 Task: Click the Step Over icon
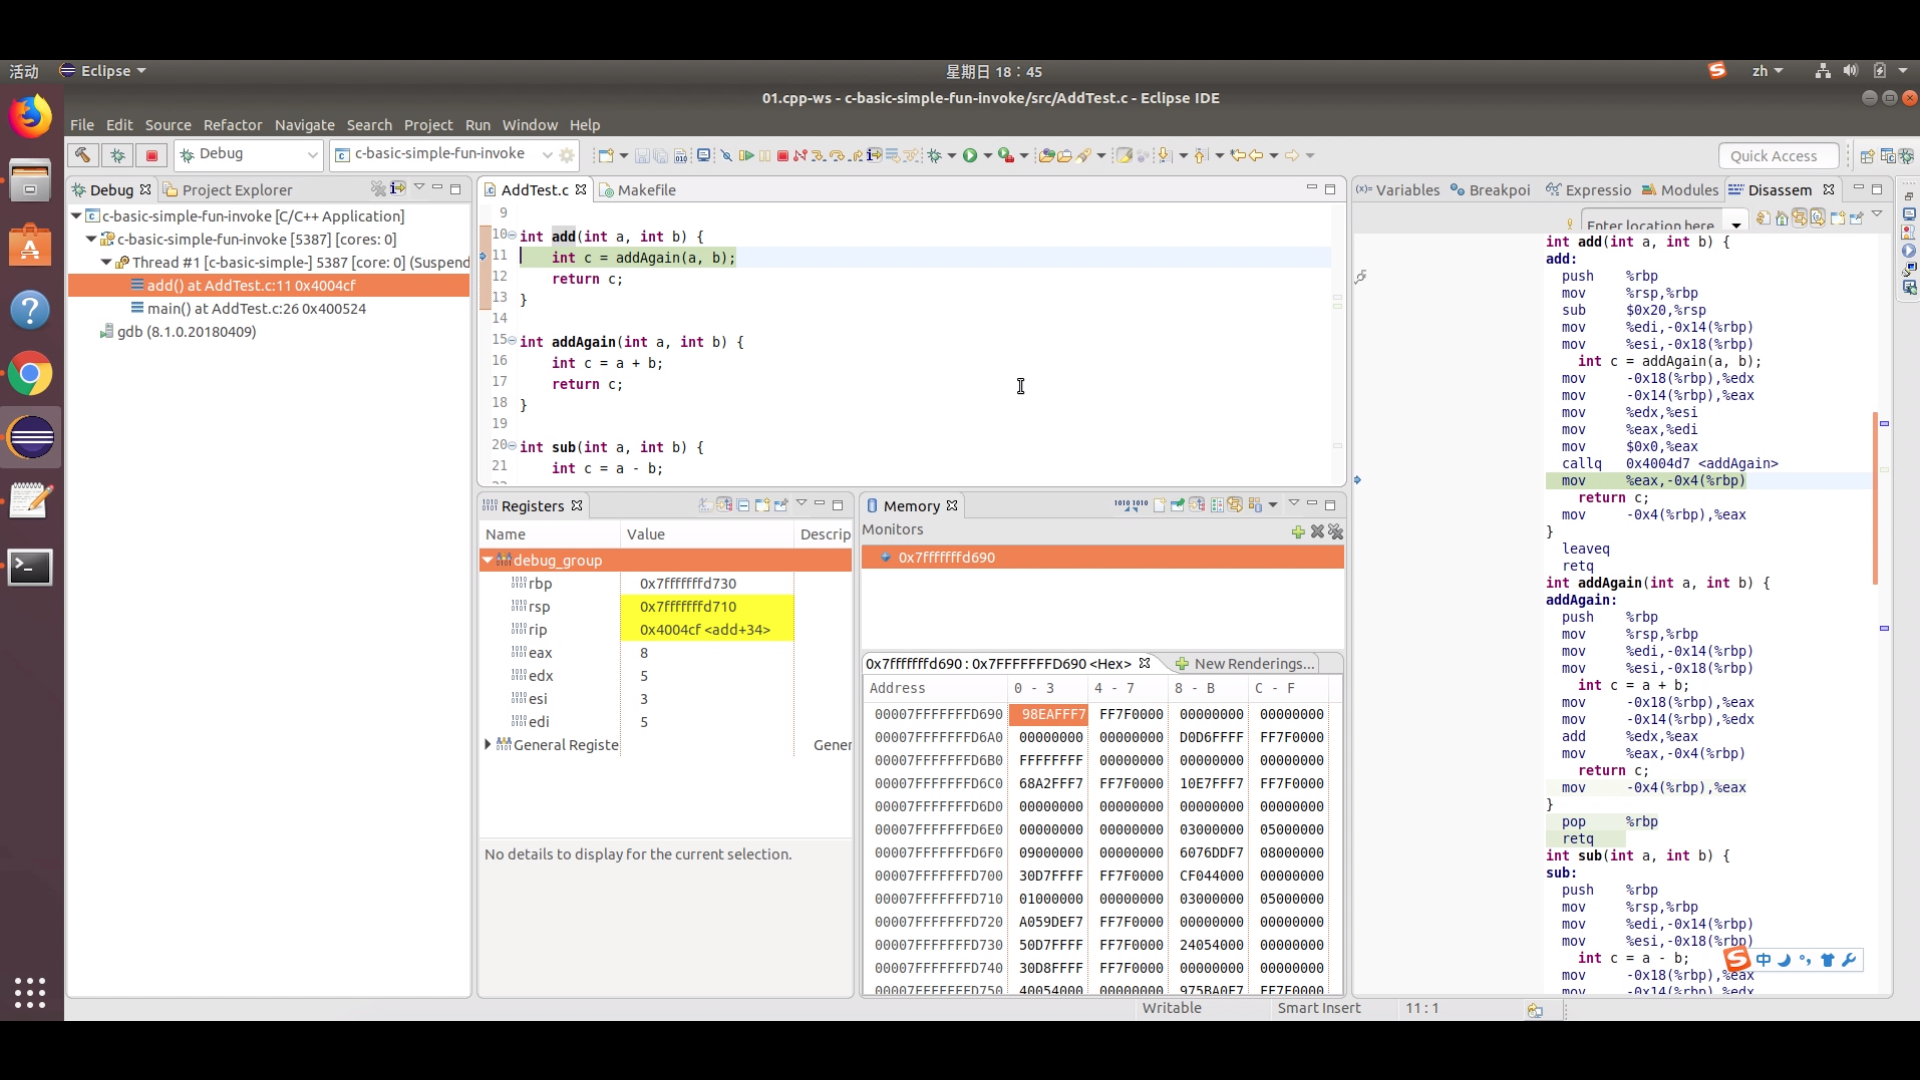pyautogui.click(x=838, y=155)
